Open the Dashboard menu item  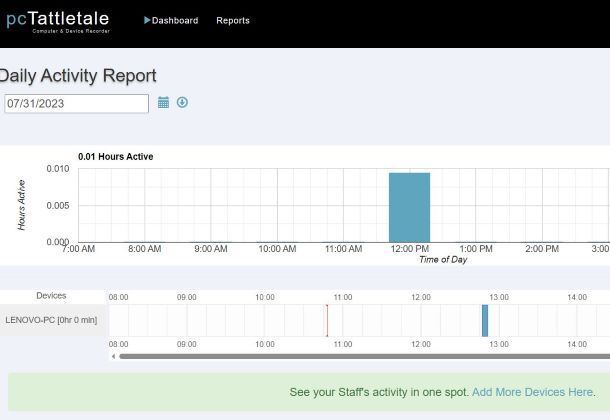coord(171,21)
